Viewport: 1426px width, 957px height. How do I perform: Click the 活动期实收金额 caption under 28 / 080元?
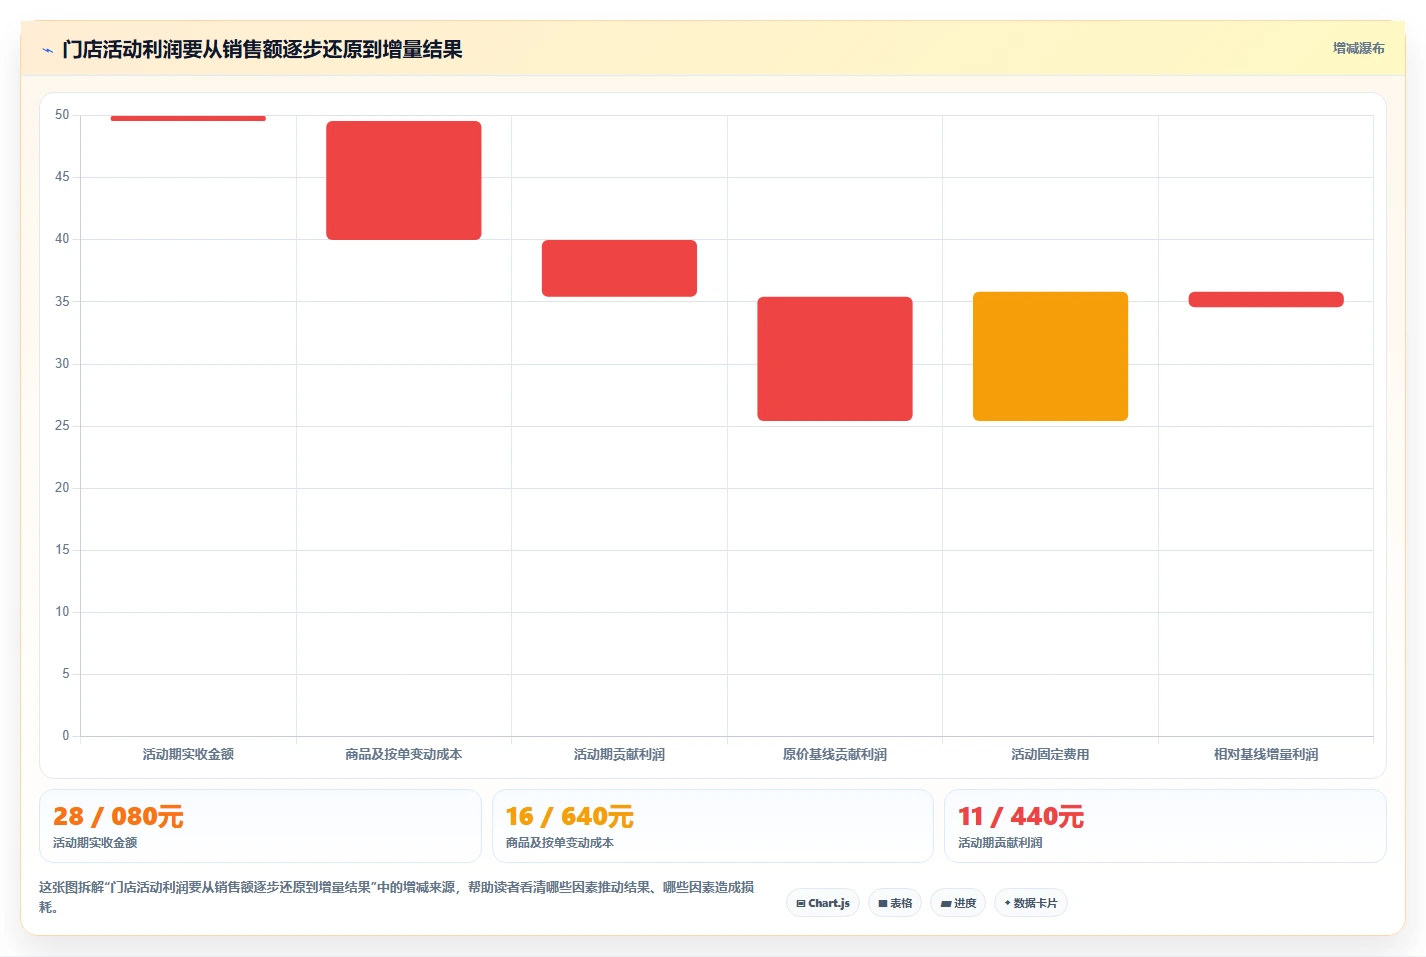click(95, 843)
